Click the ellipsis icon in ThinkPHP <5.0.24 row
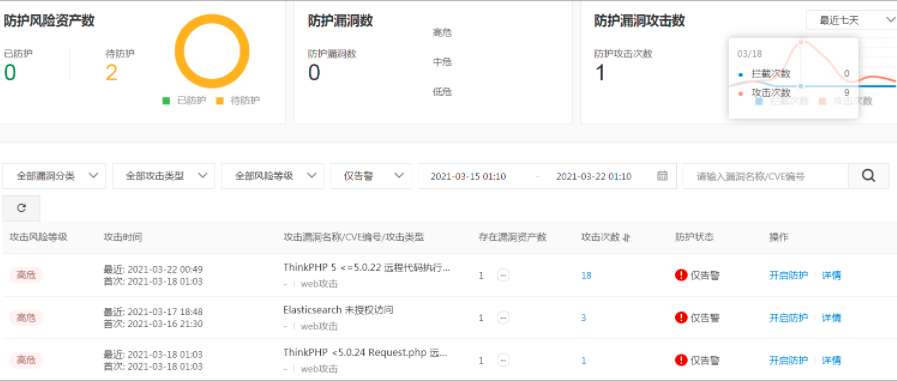 (503, 360)
